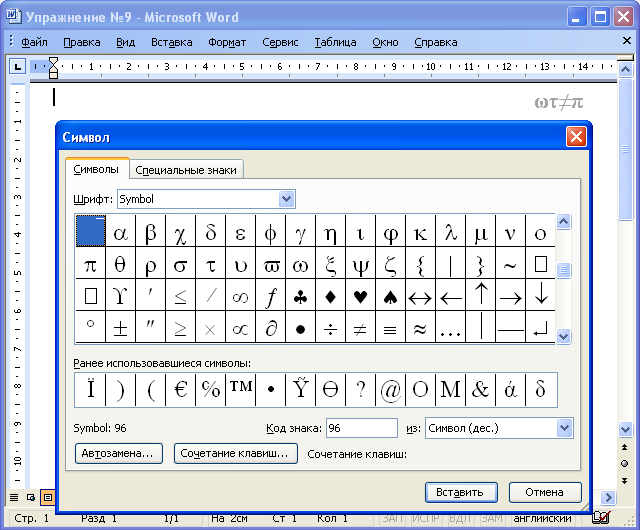This screenshot has height=530, width=640.
Task: Select the beta symbol in the grid
Action: pyautogui.click(x=151, y=231)
